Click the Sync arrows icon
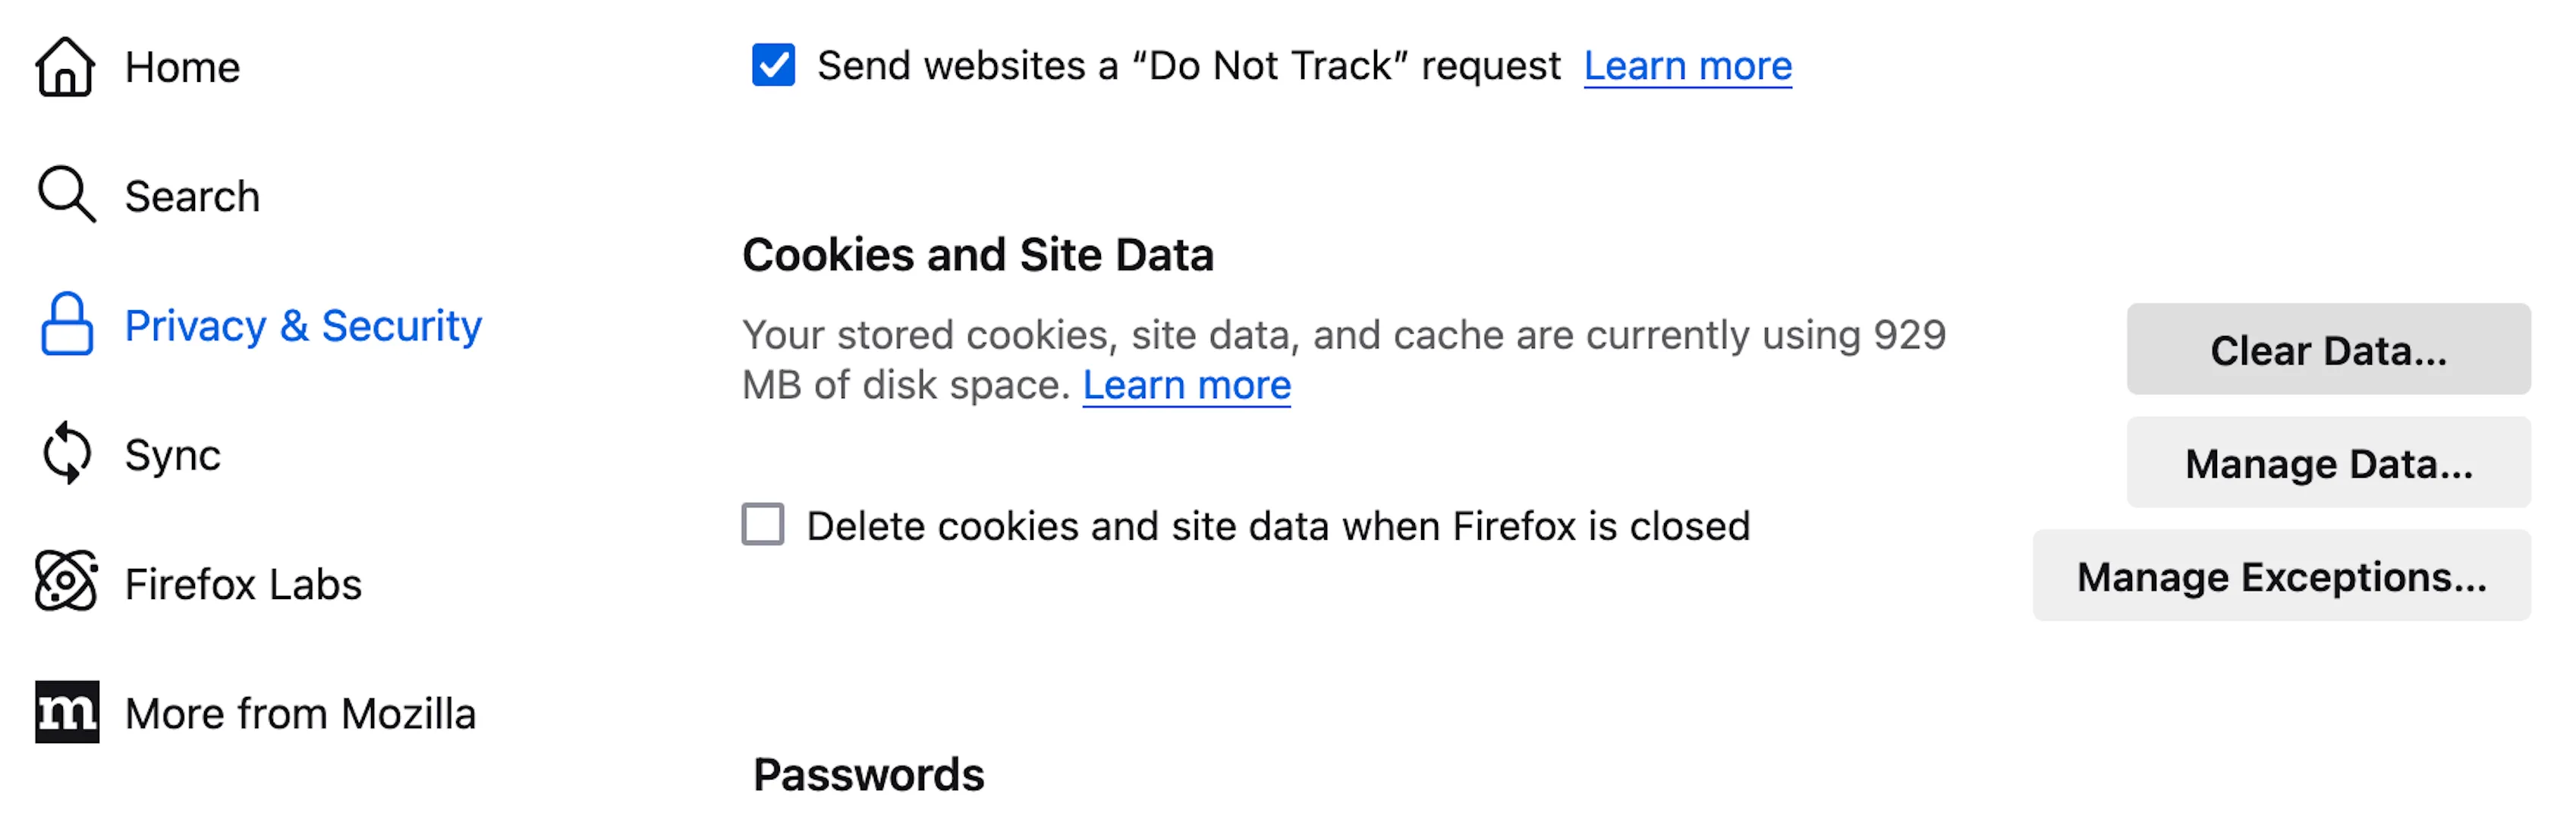This screenshot has height=819, width=2576. pyautogui.click(x=66, y=453)
